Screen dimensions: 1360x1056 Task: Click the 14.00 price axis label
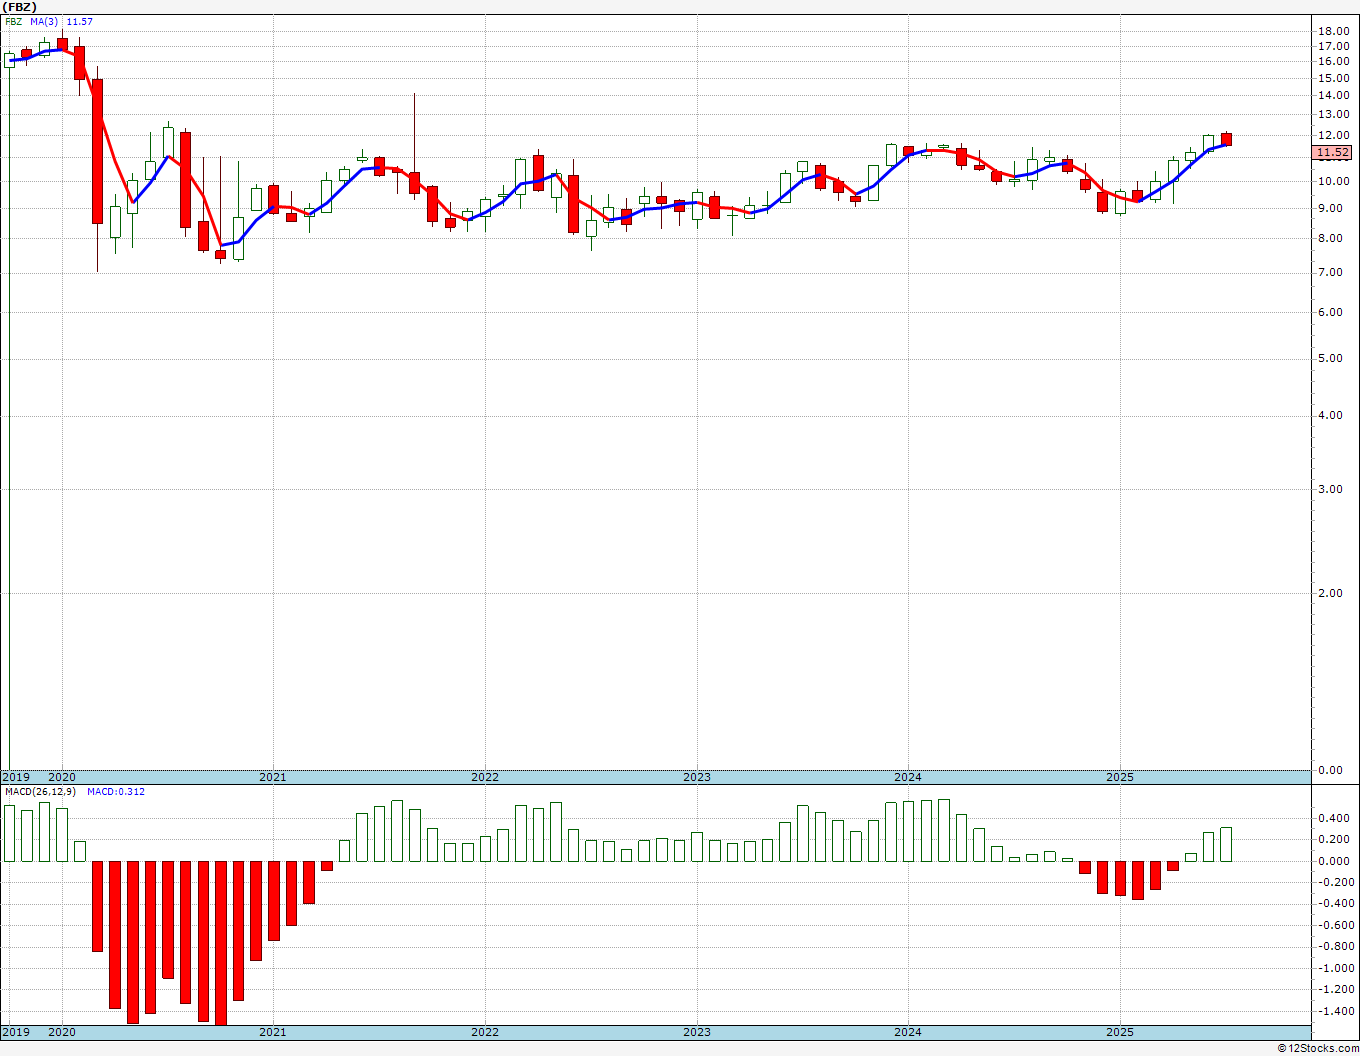point(1333,95)
